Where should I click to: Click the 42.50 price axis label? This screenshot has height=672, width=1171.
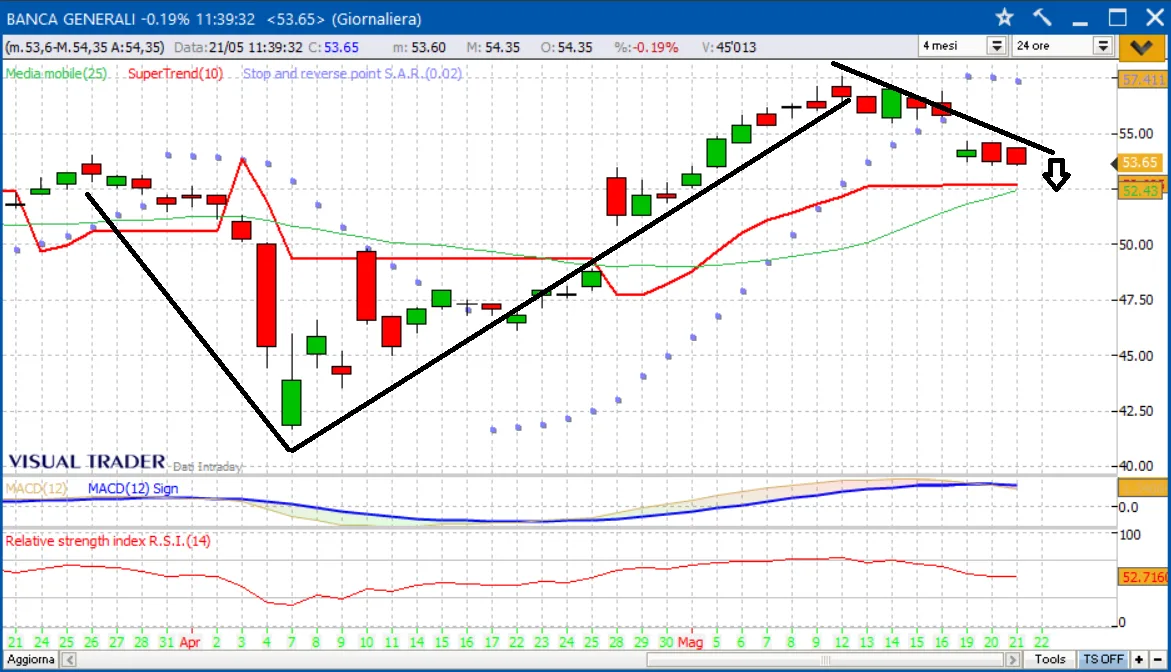point(1136,411)
